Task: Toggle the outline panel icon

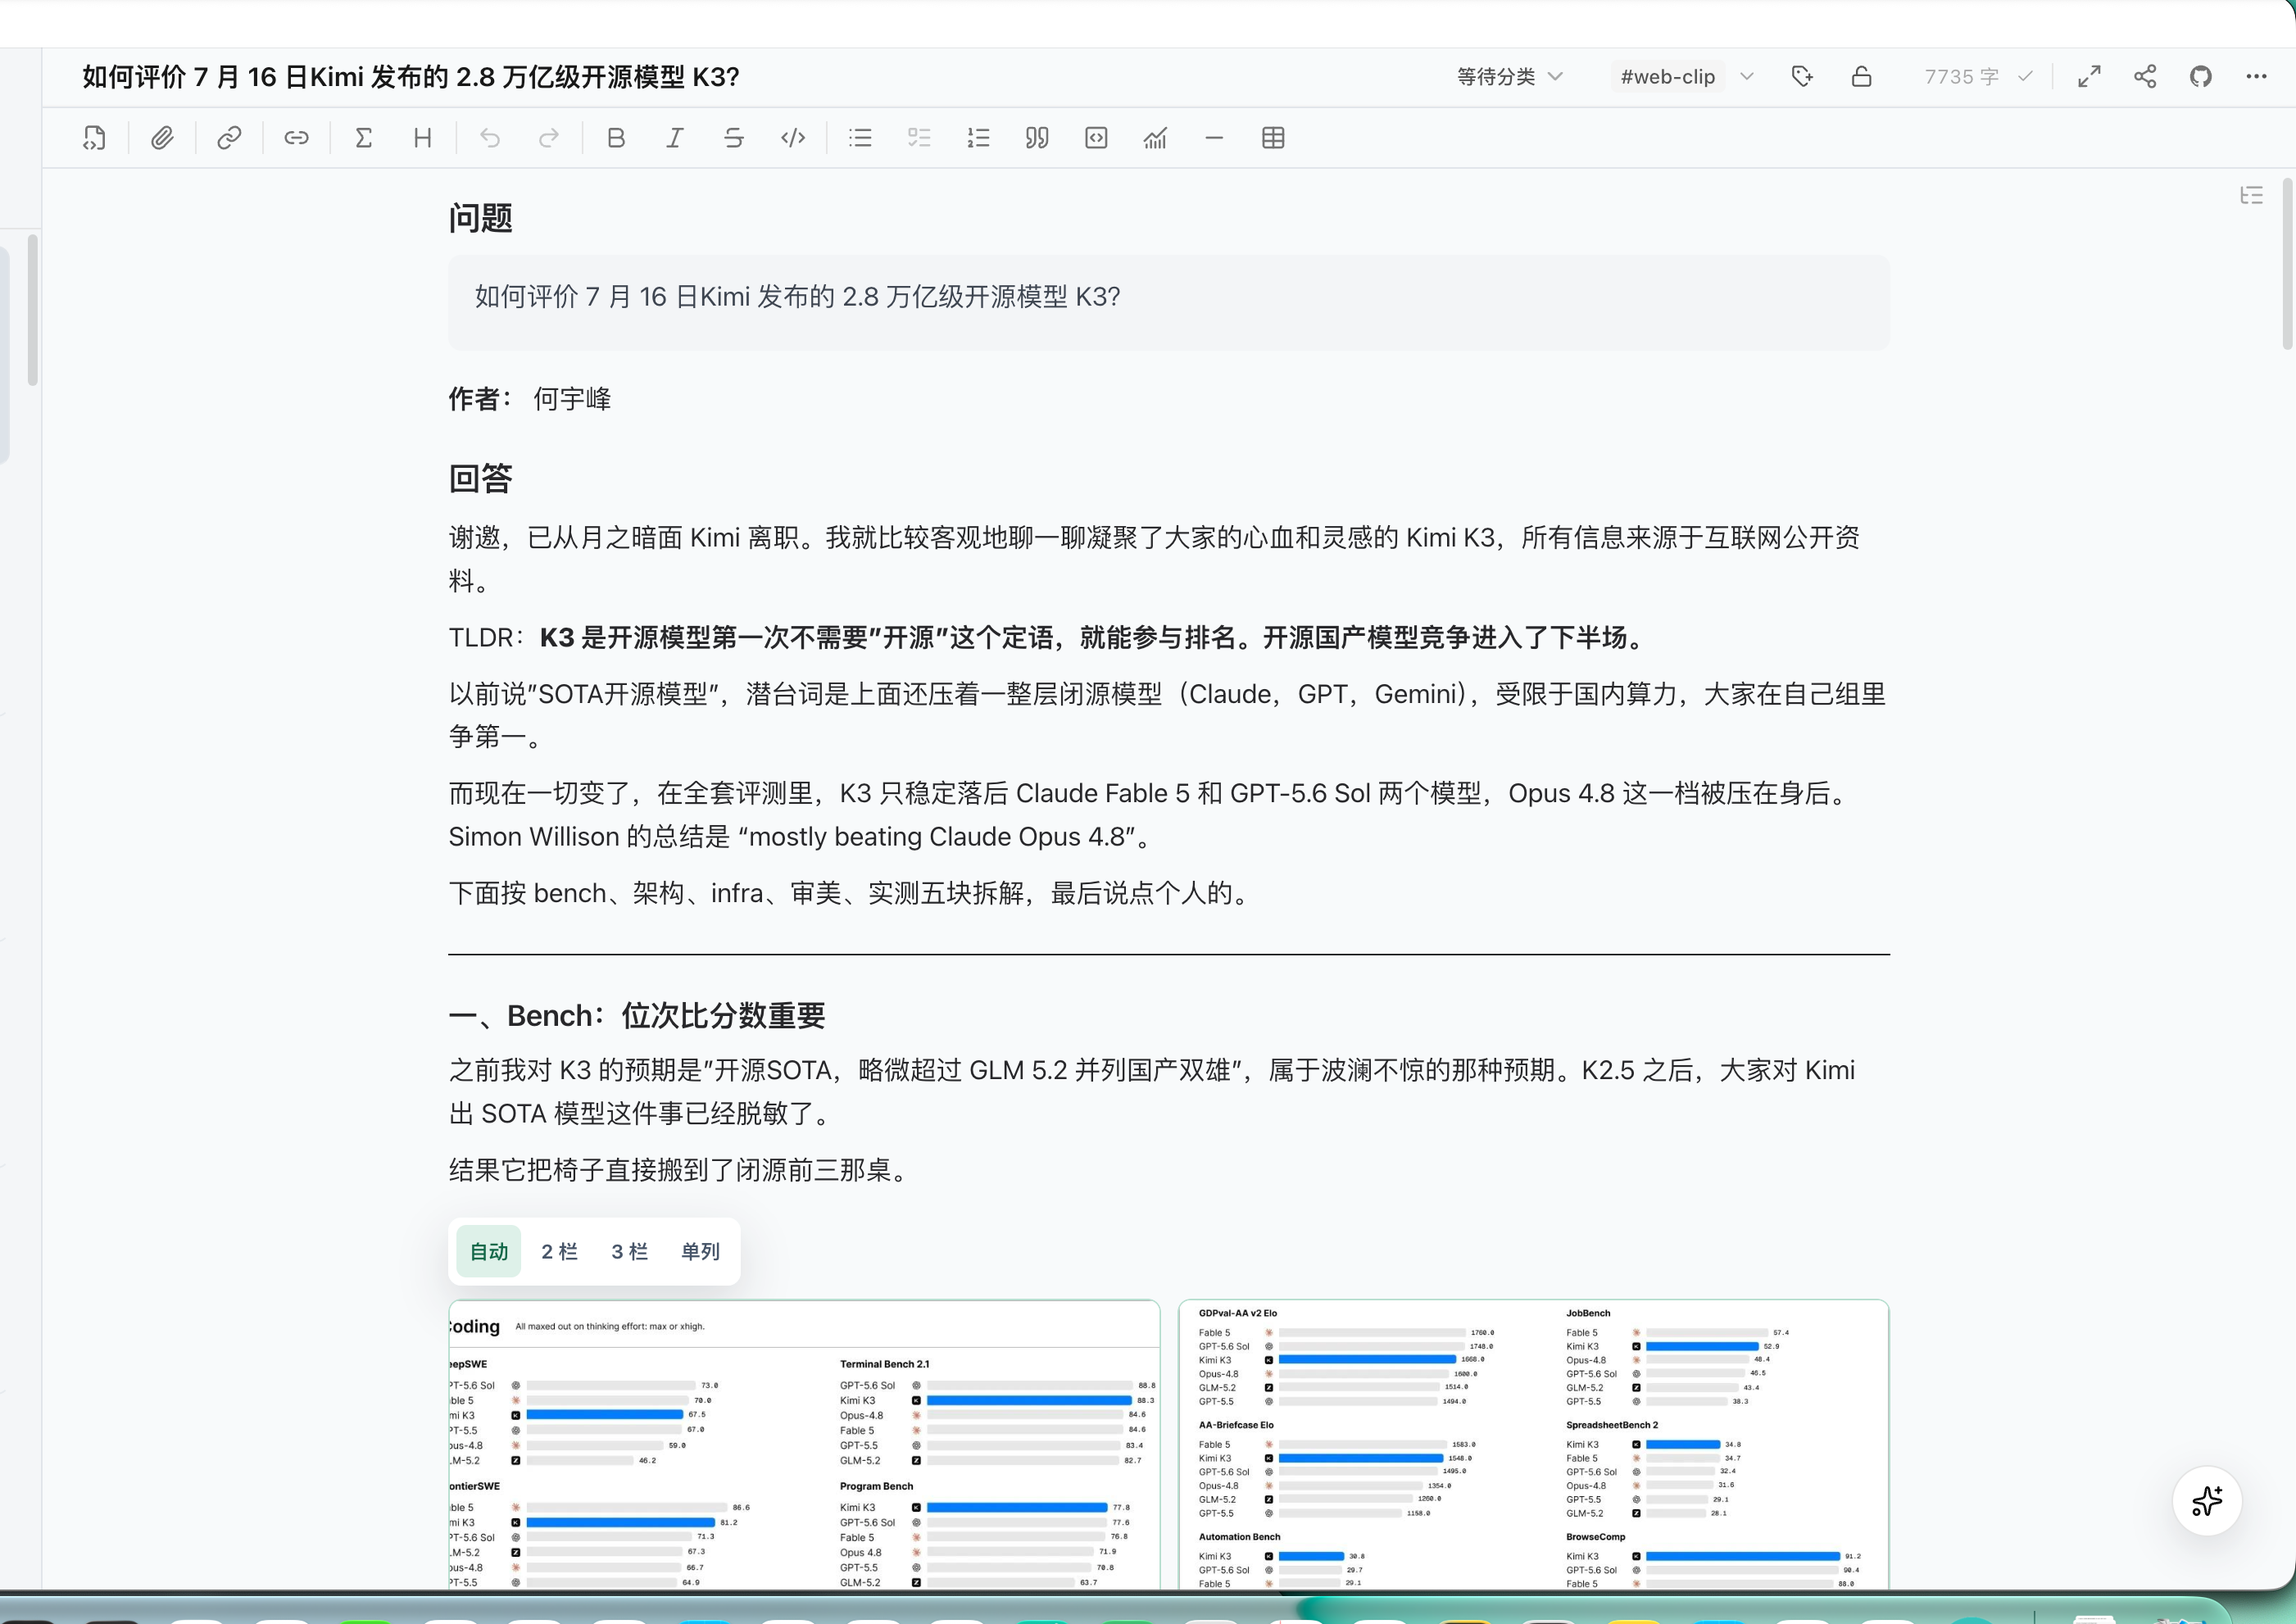Action: click(x=2251, y=195)
